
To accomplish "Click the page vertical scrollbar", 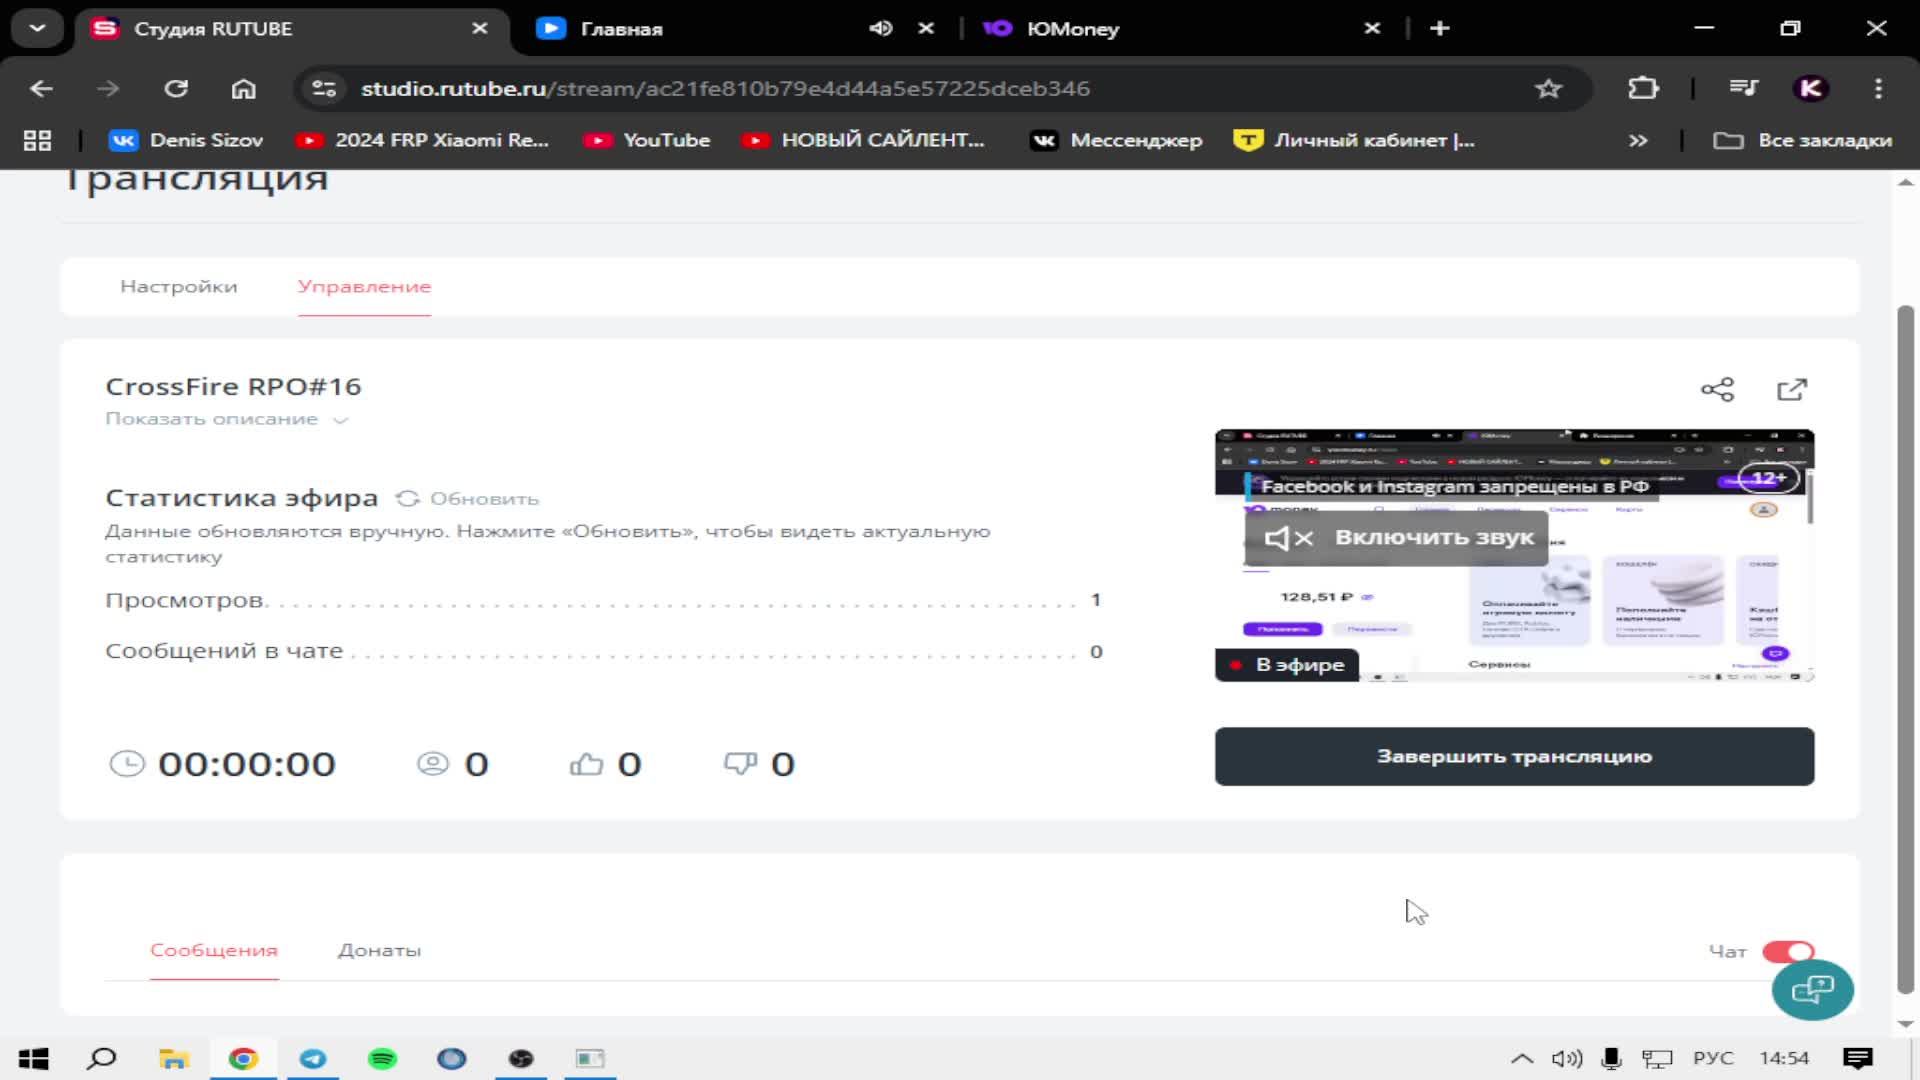I will point(1905,650).
